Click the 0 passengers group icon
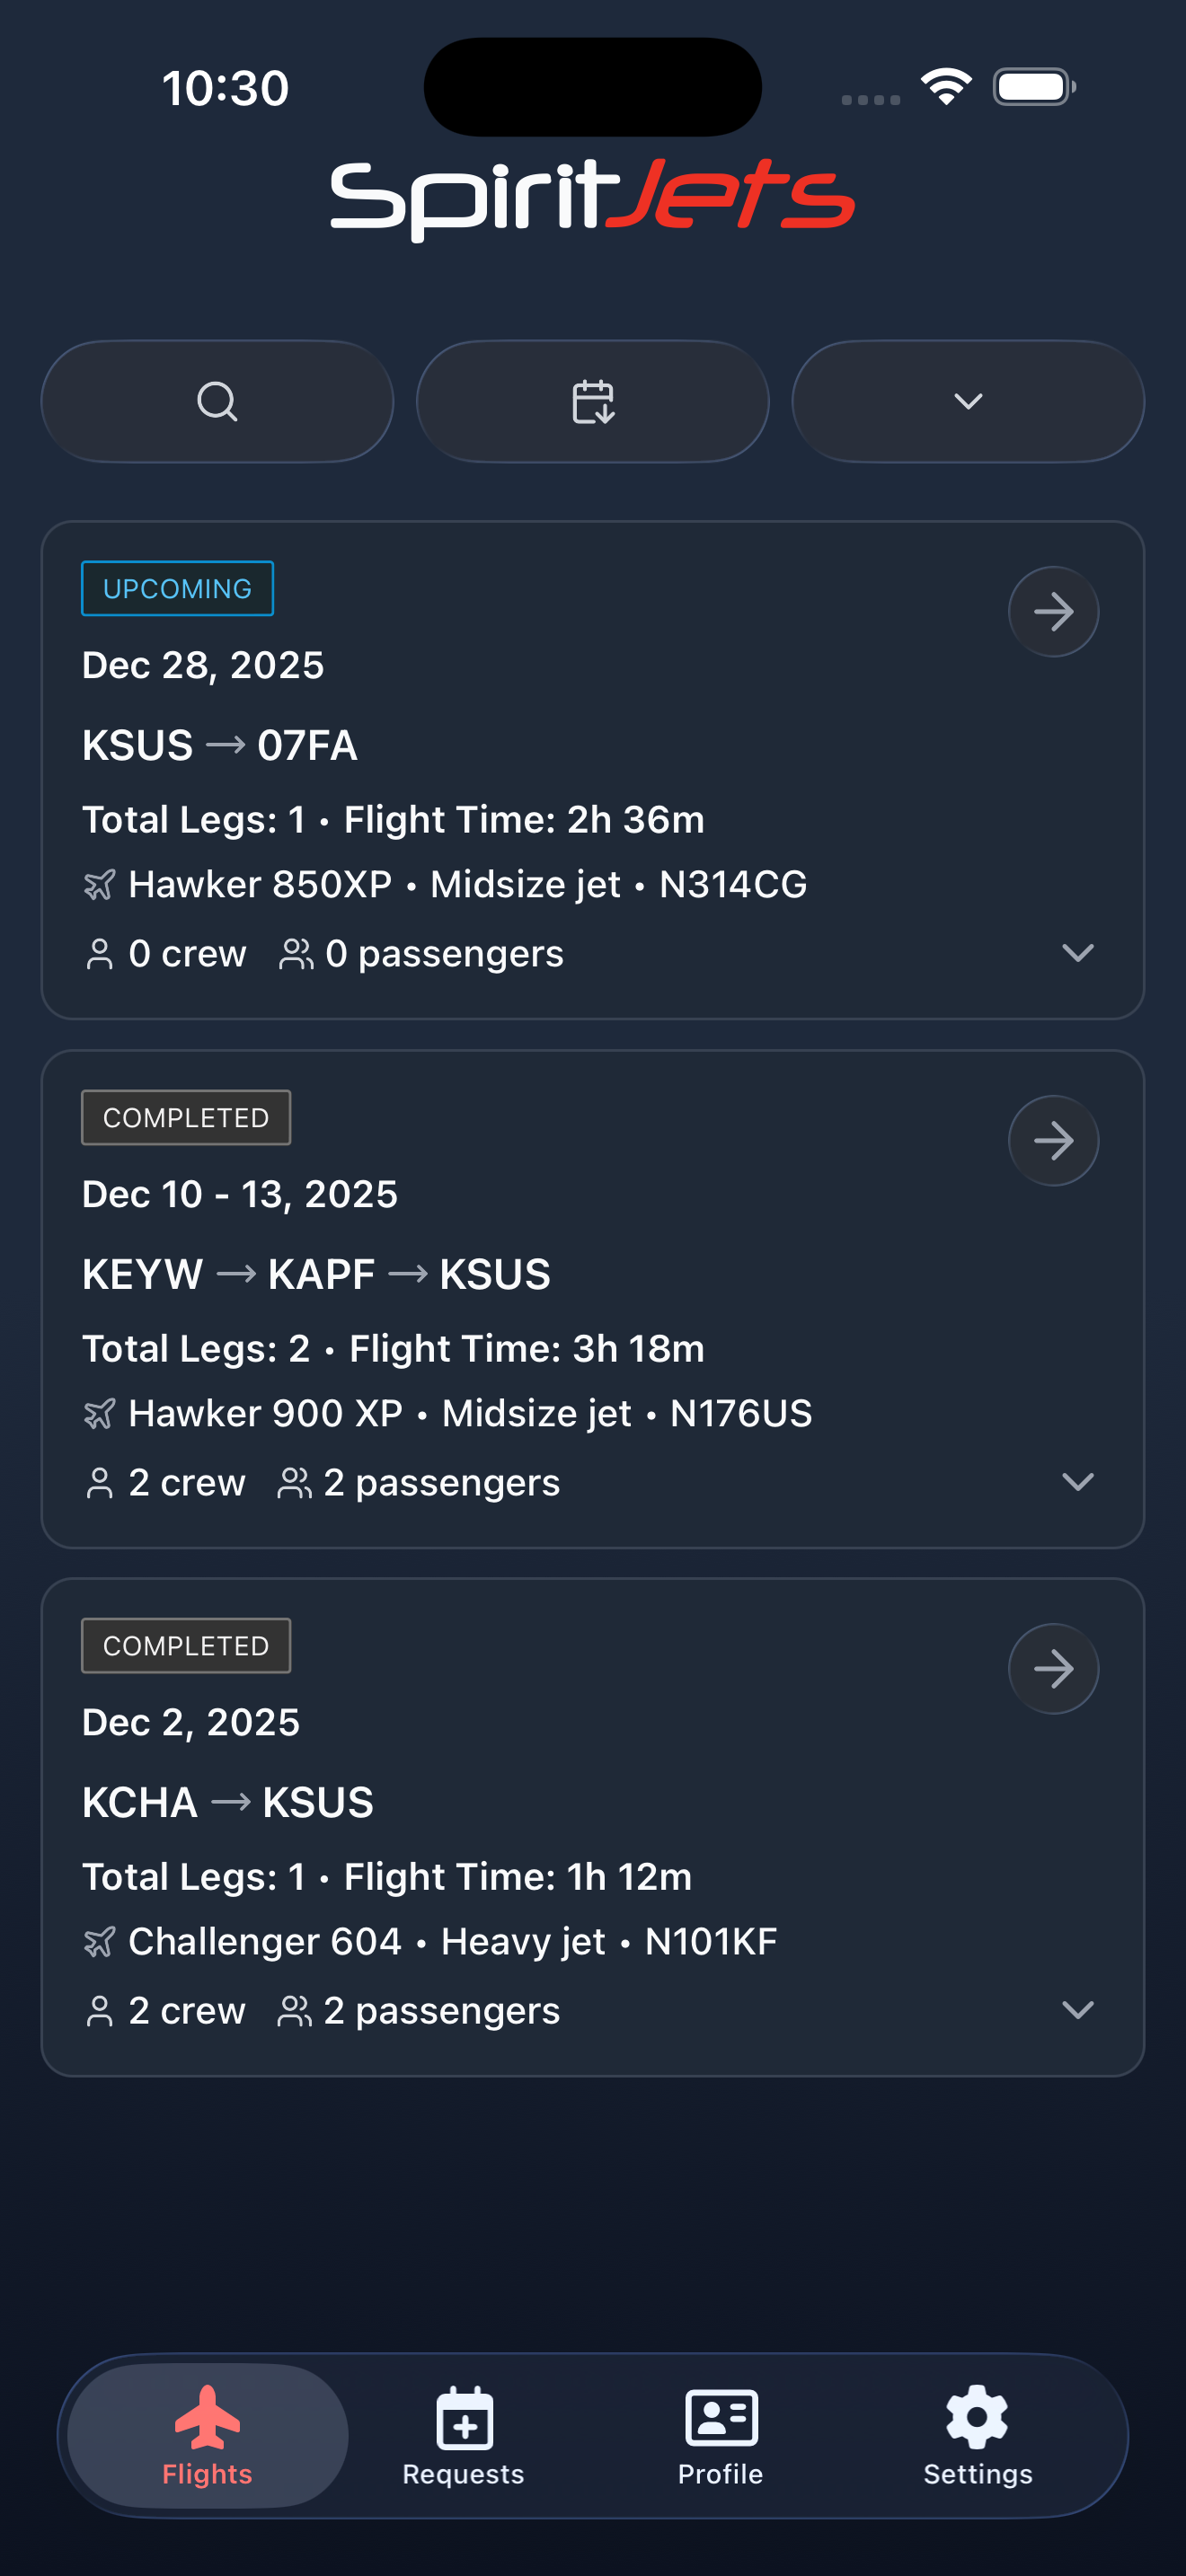 click(x=296, y=954)
